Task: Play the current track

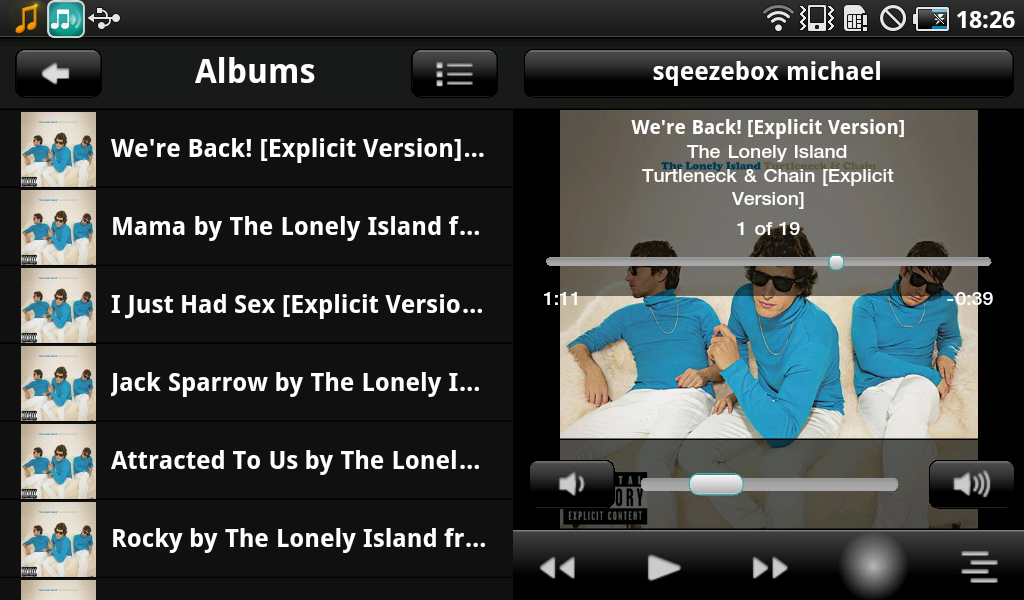Action: click(x=664, y=567)
